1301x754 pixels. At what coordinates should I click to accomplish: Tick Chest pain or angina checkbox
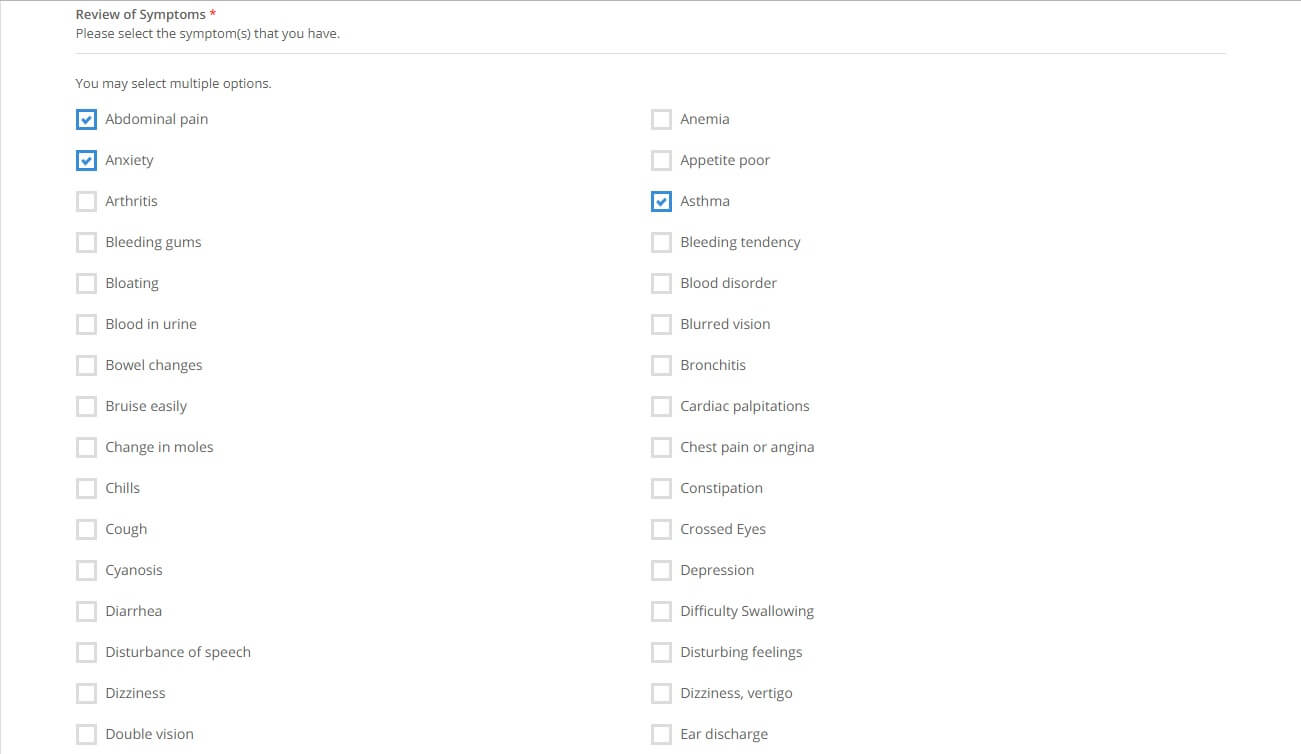661,447
